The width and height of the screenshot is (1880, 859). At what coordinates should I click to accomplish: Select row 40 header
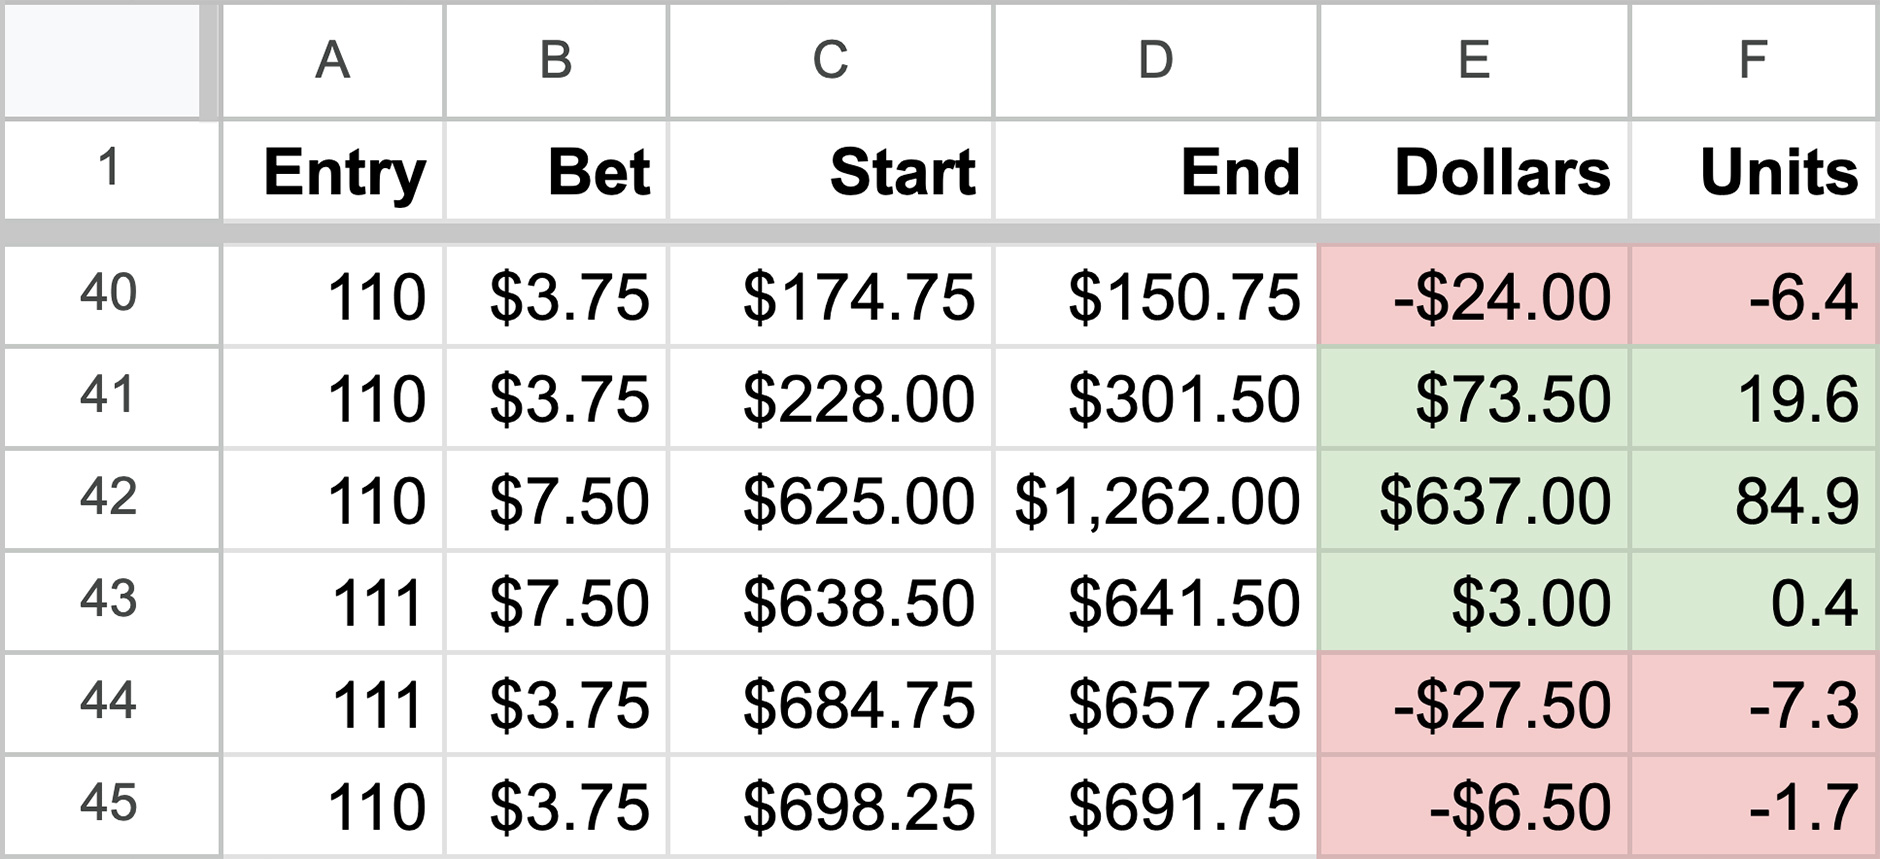(110, 295)
